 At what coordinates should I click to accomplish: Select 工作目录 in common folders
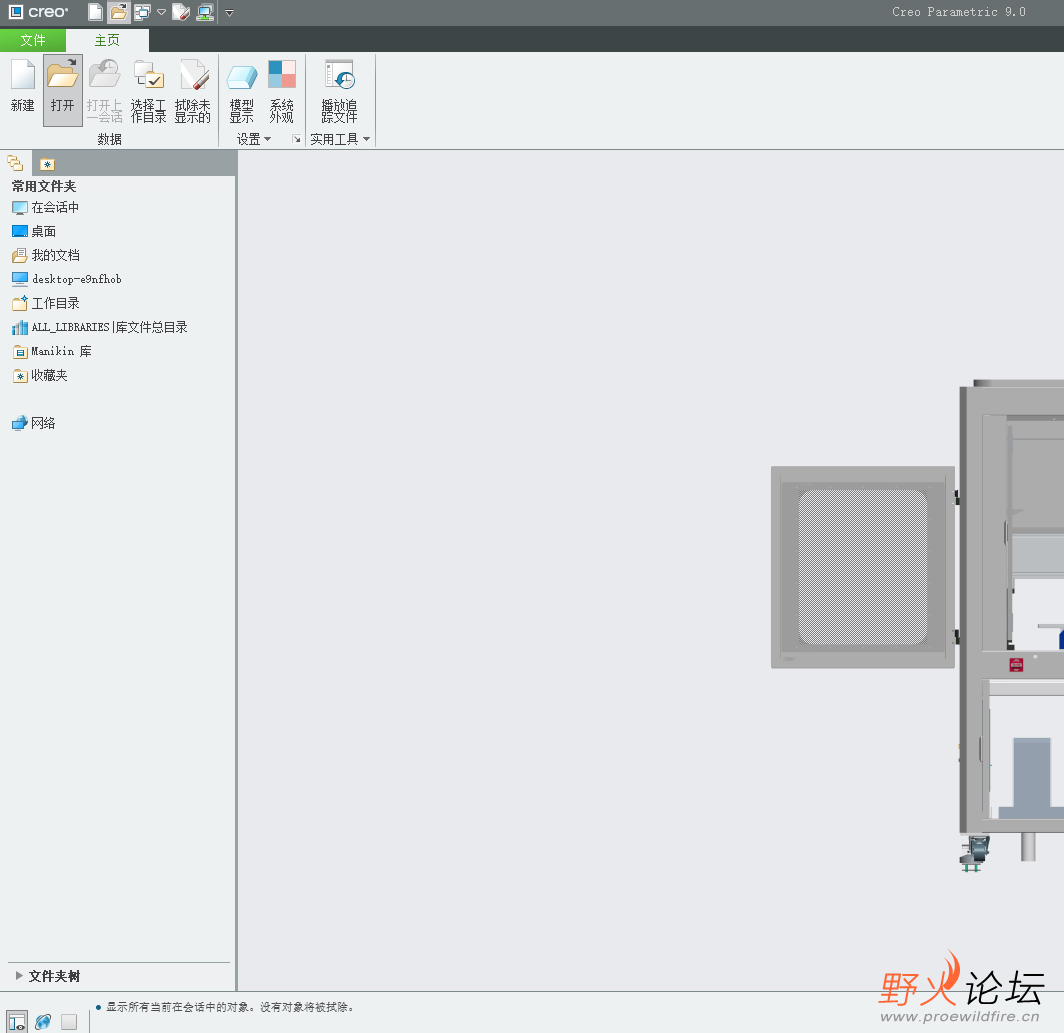click(x=45, y=303)
